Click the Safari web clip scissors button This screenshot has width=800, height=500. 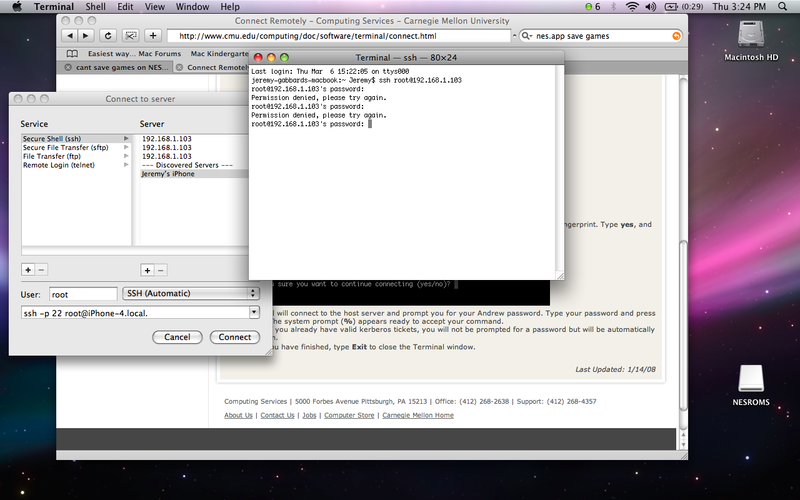[x=131, y=36]
